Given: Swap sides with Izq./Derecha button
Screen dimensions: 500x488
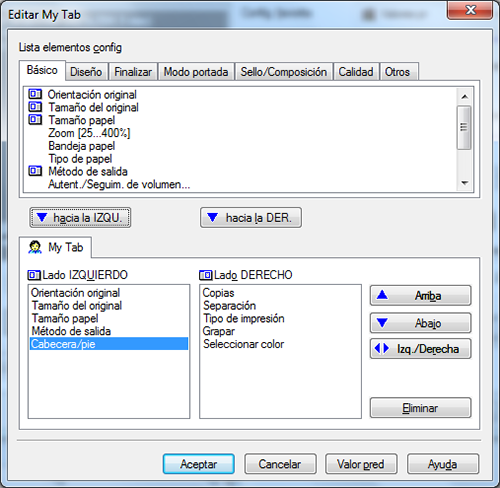Looking at the screenshot, I should click(420, 349).
